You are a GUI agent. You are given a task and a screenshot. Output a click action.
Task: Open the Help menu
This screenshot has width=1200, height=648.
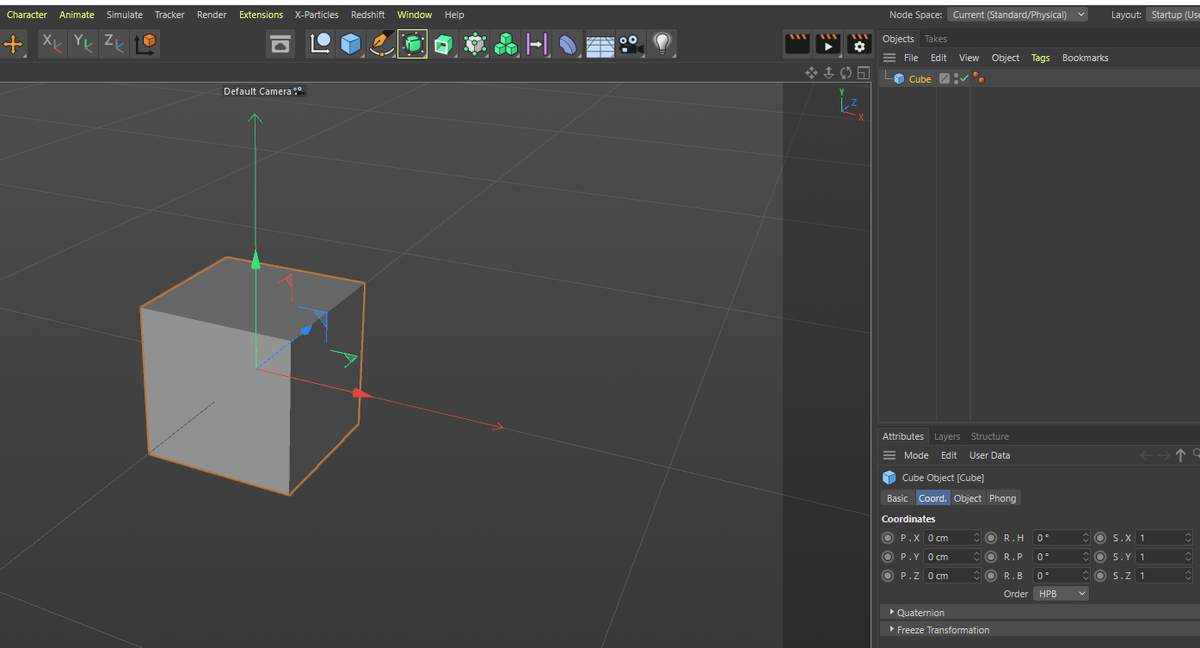click(454, 15)
